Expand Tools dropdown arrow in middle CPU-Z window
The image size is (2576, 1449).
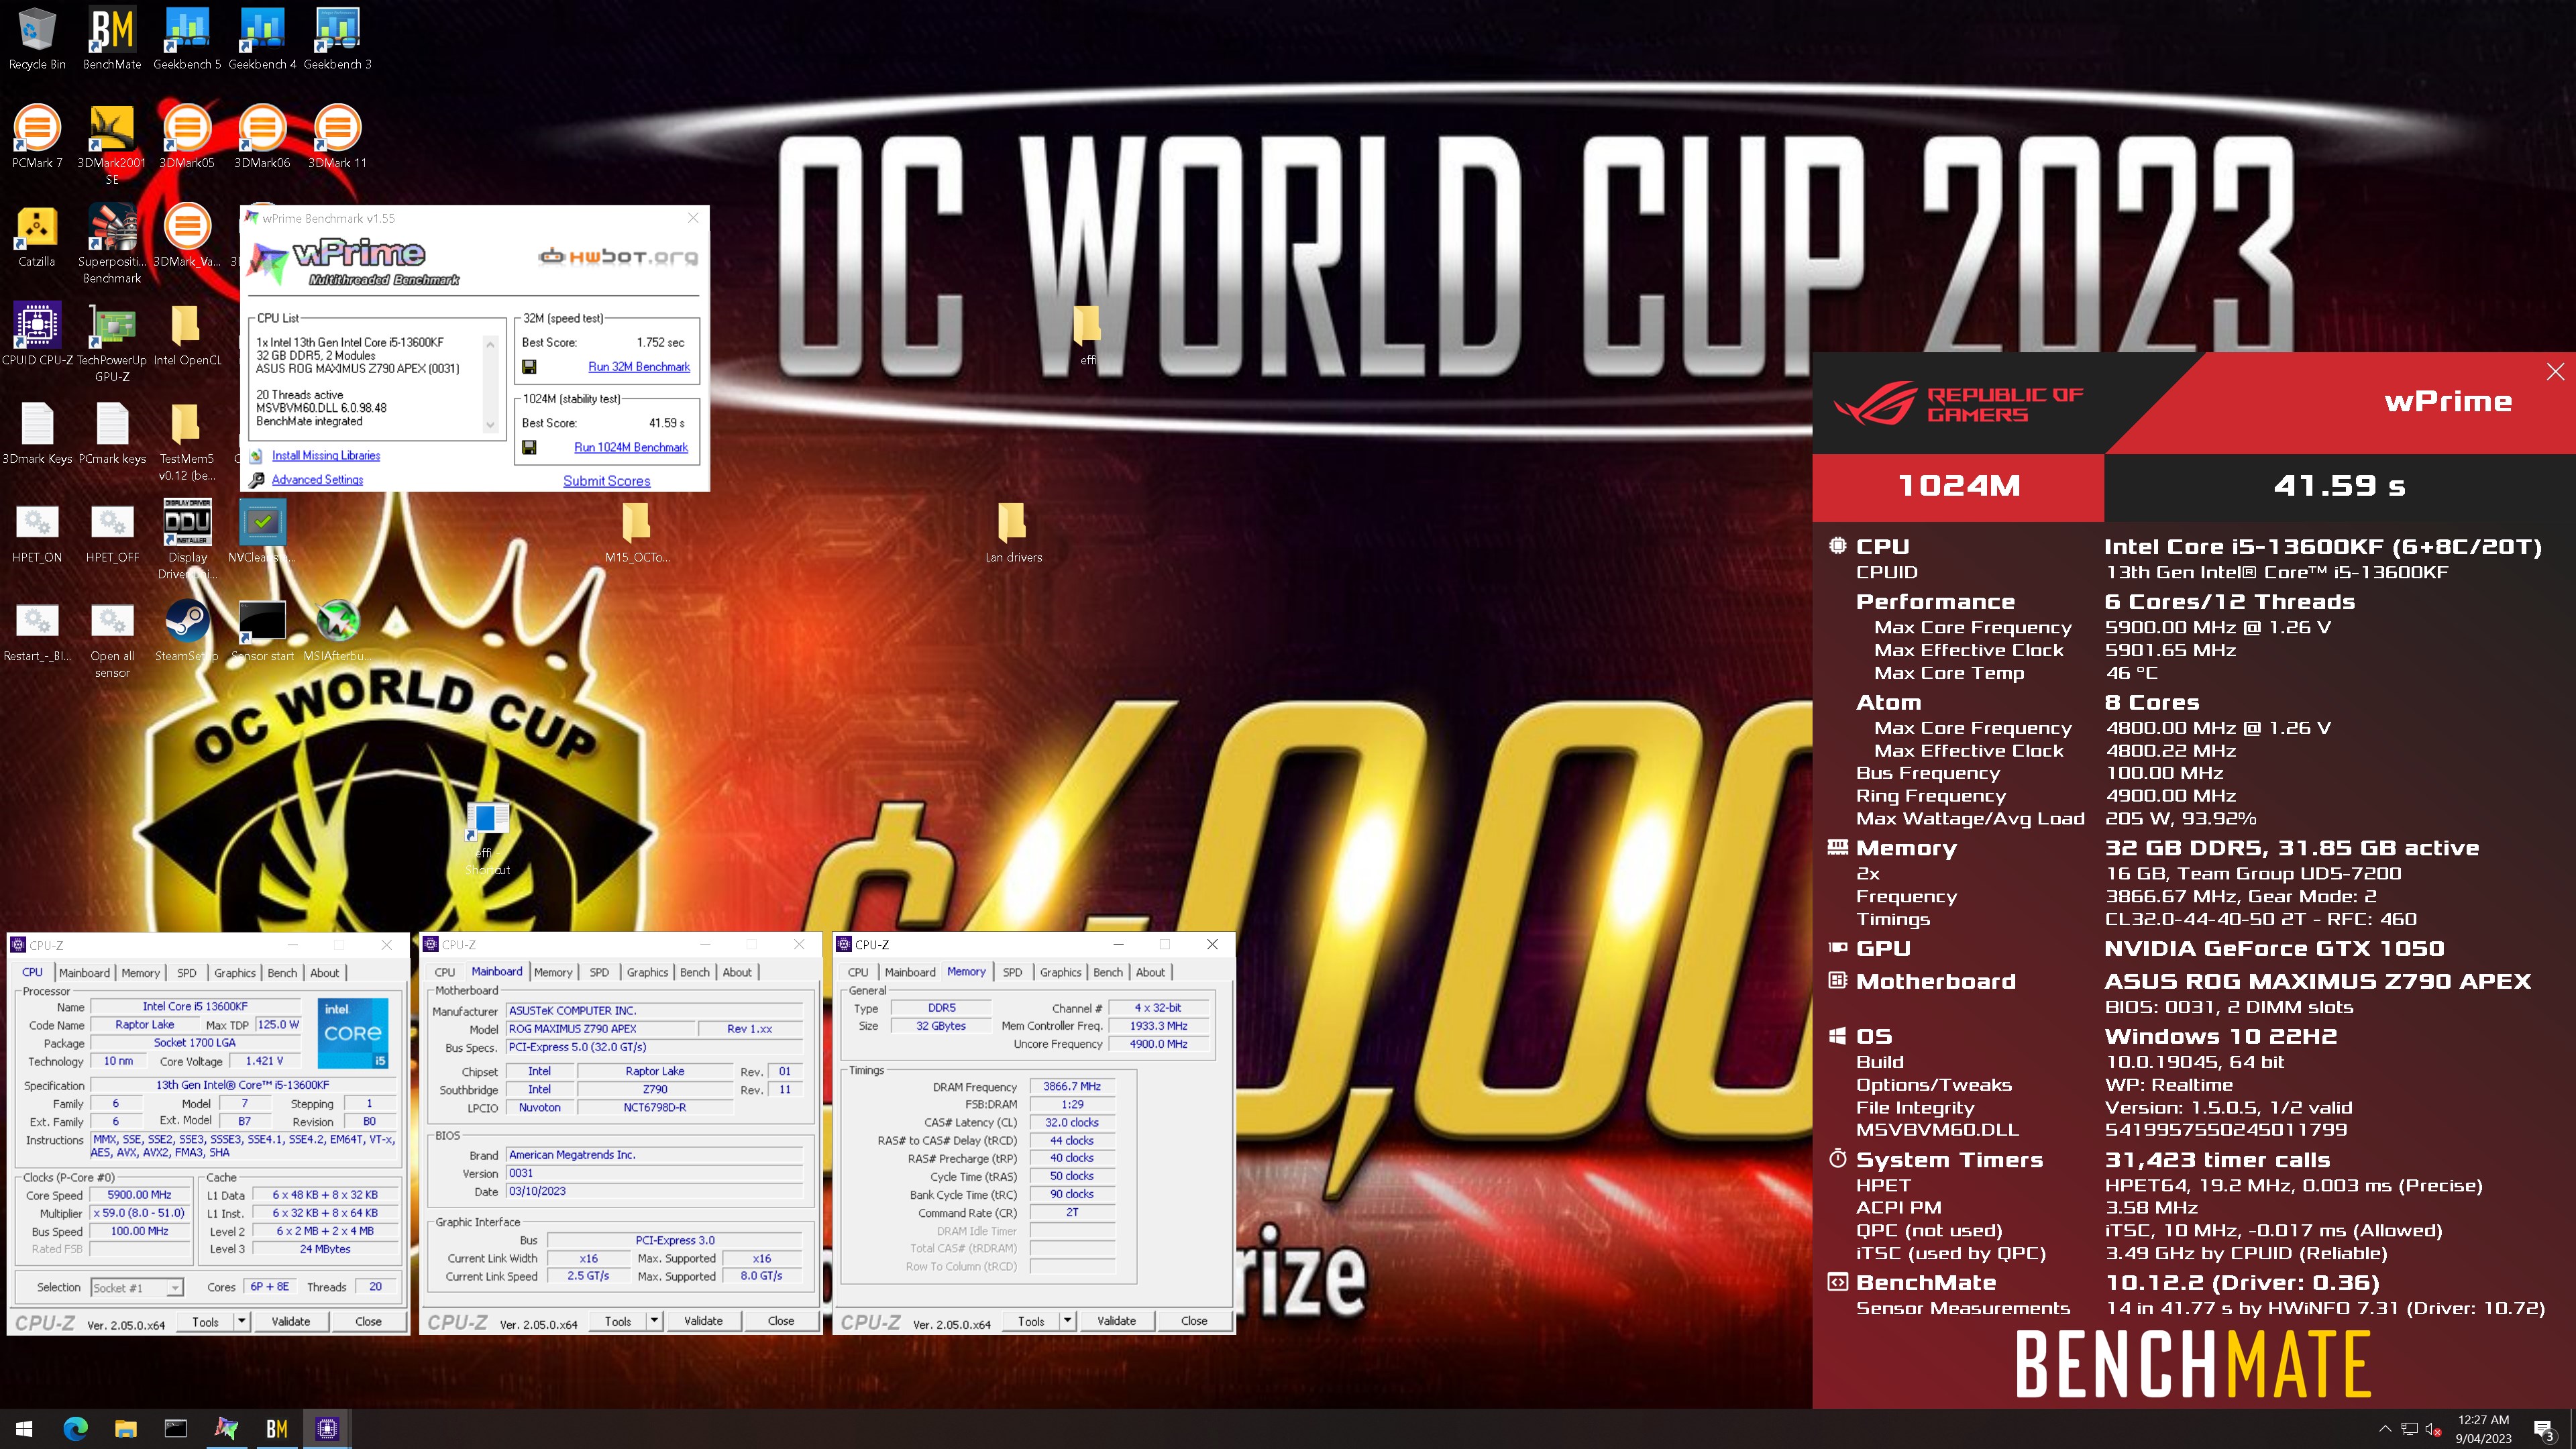coord(654,1321)
